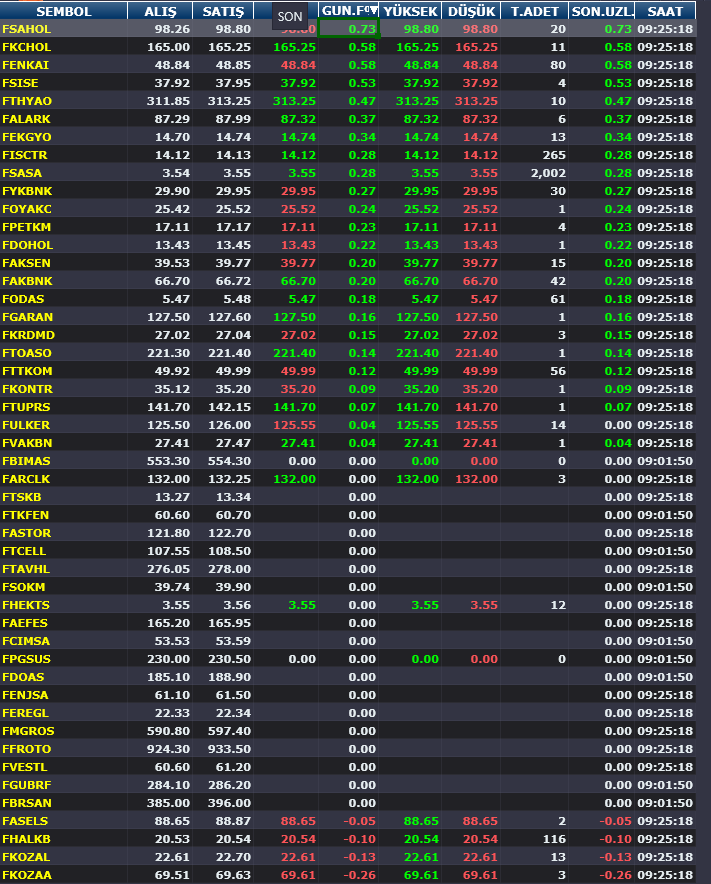
Task: Select the FTAVHL symbol
Action: (x=26, y=570)
